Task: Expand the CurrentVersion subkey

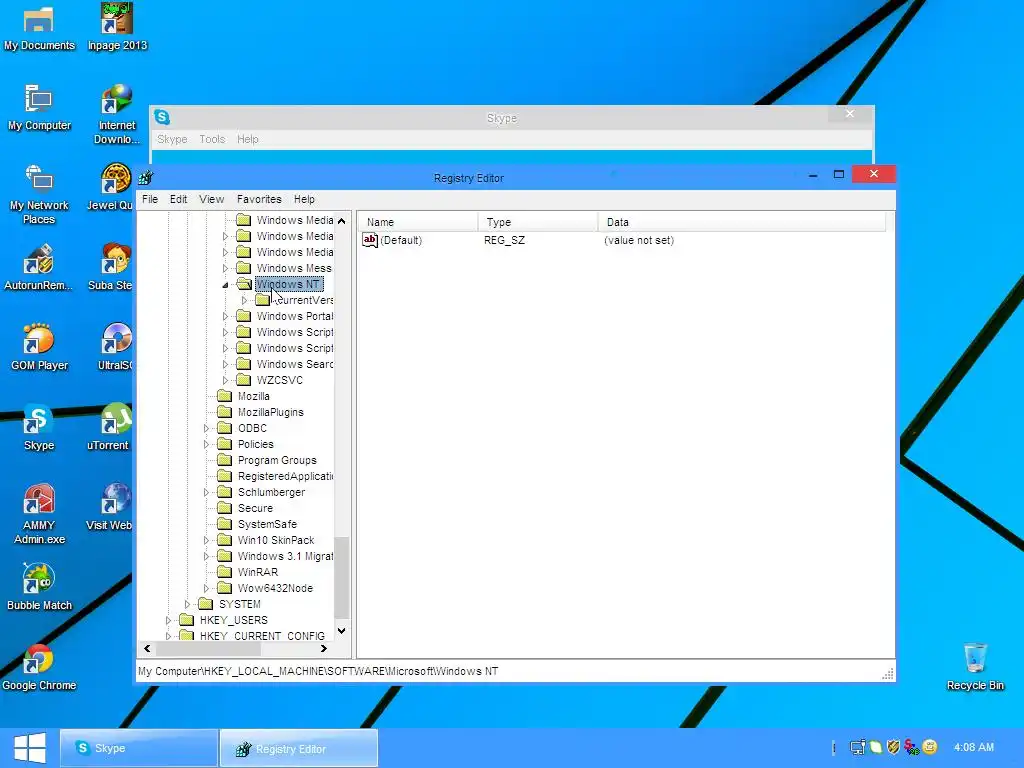Action: [x=244, y=300]
